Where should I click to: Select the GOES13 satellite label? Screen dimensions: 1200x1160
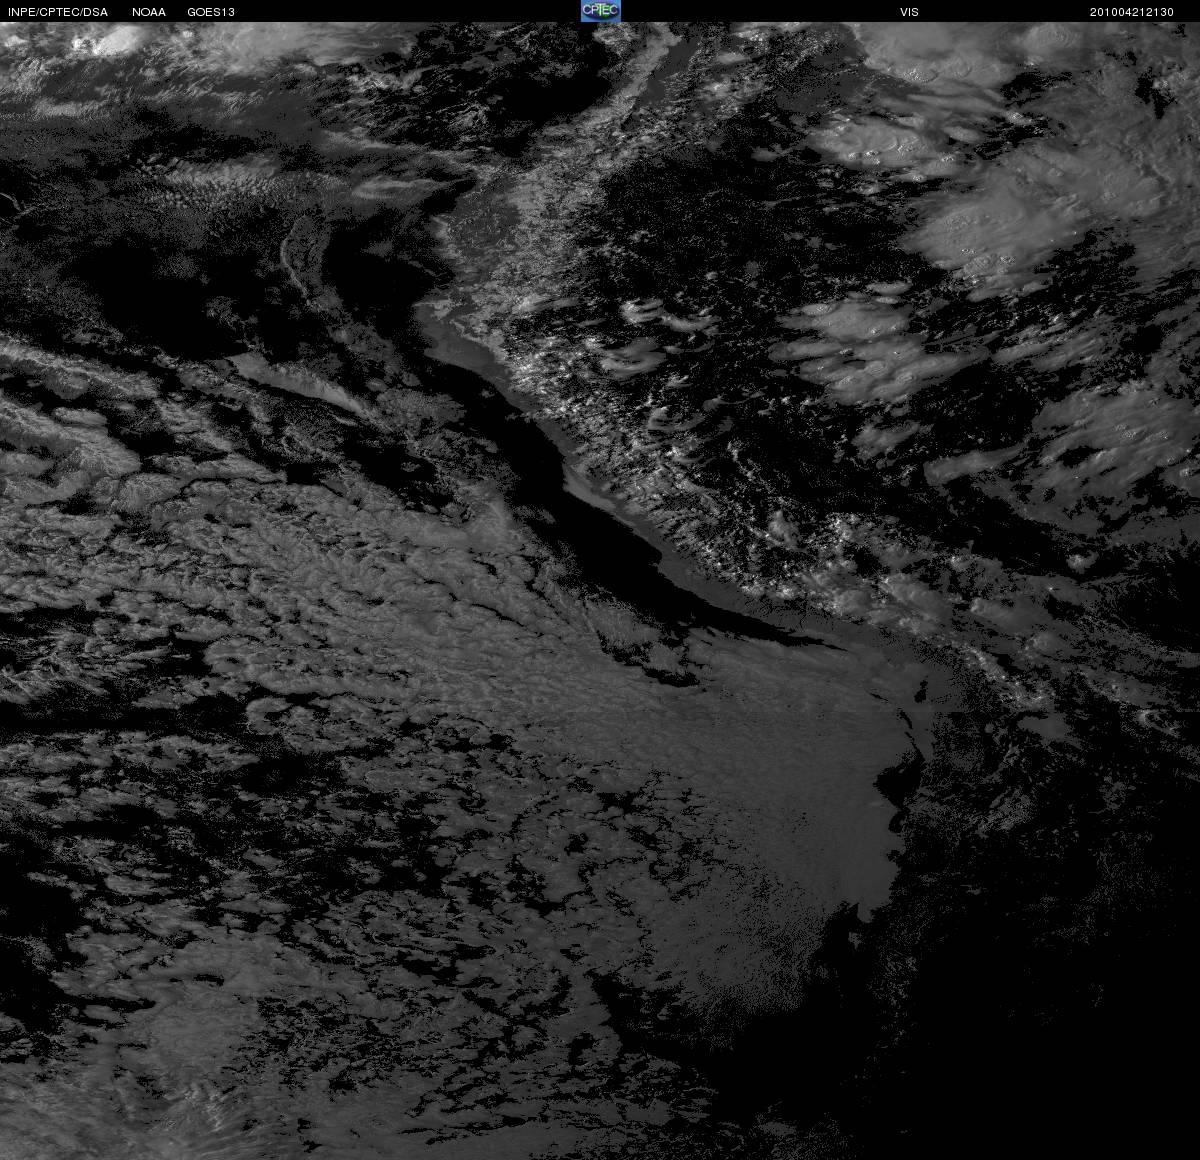pyautogui.click(x=211, y=12)
